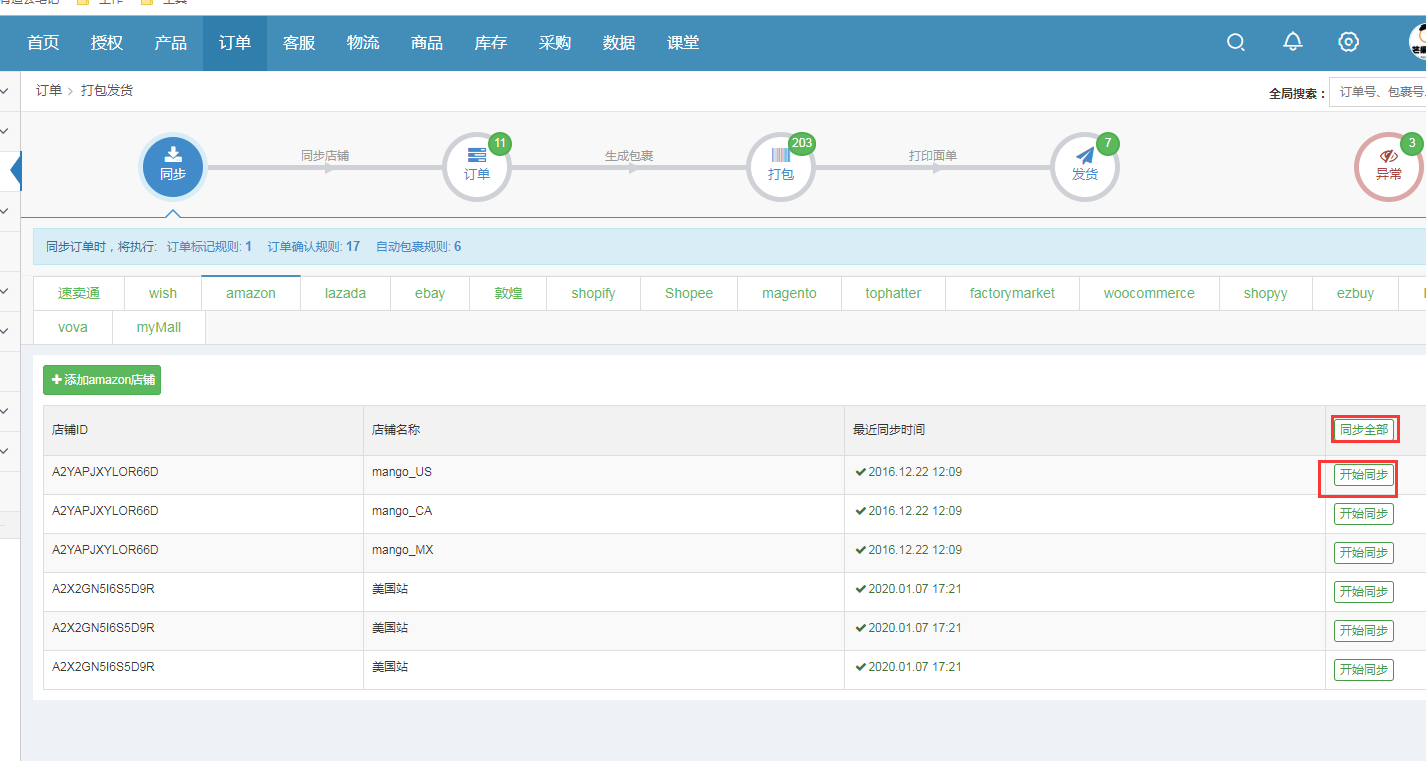Open the search icon in top navigation

pyautogui.click(x=1236, y=42)
